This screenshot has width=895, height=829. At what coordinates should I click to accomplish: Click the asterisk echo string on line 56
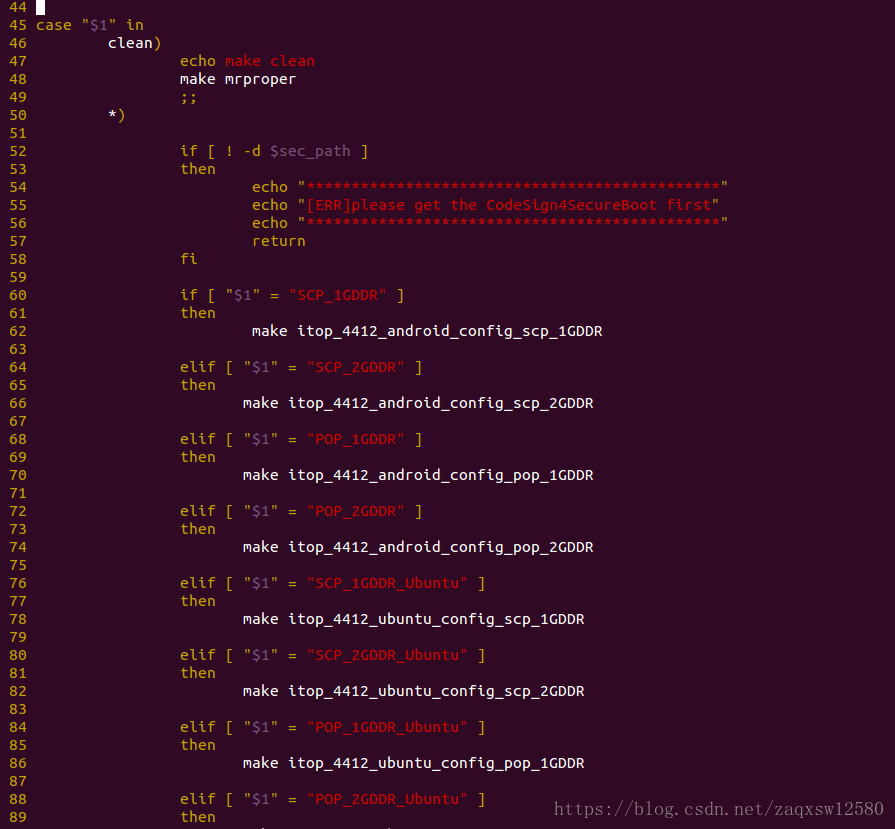pyautogui.click(x=513, y=223)
